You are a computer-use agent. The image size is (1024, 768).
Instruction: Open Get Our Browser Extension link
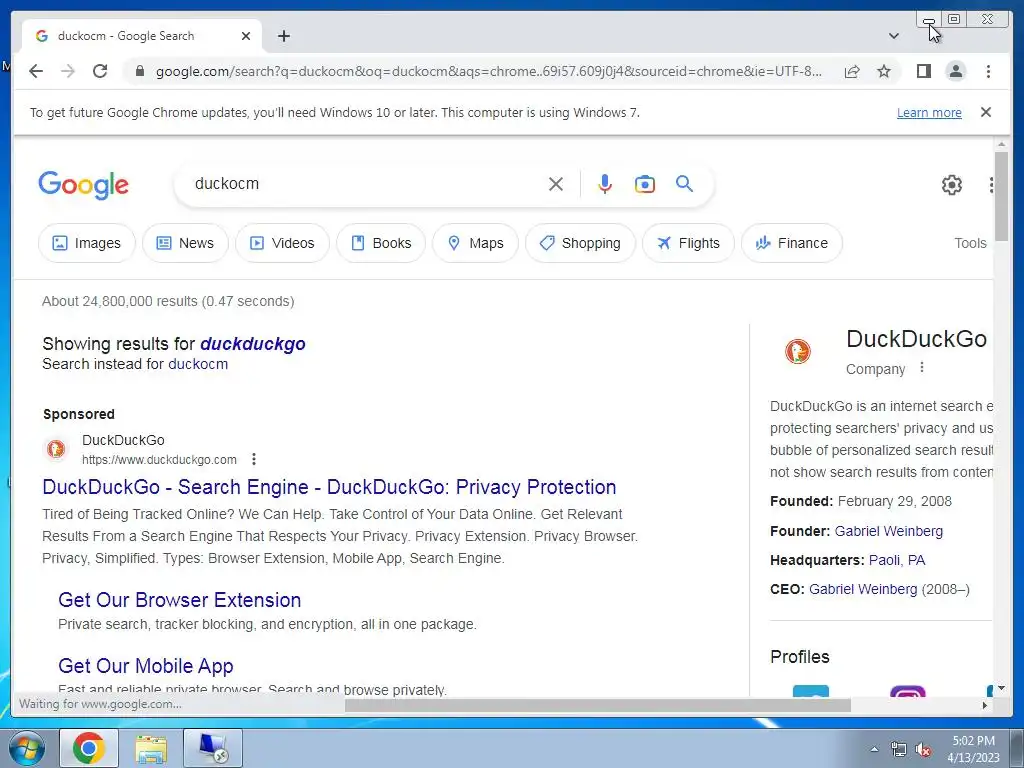point(180,600)
